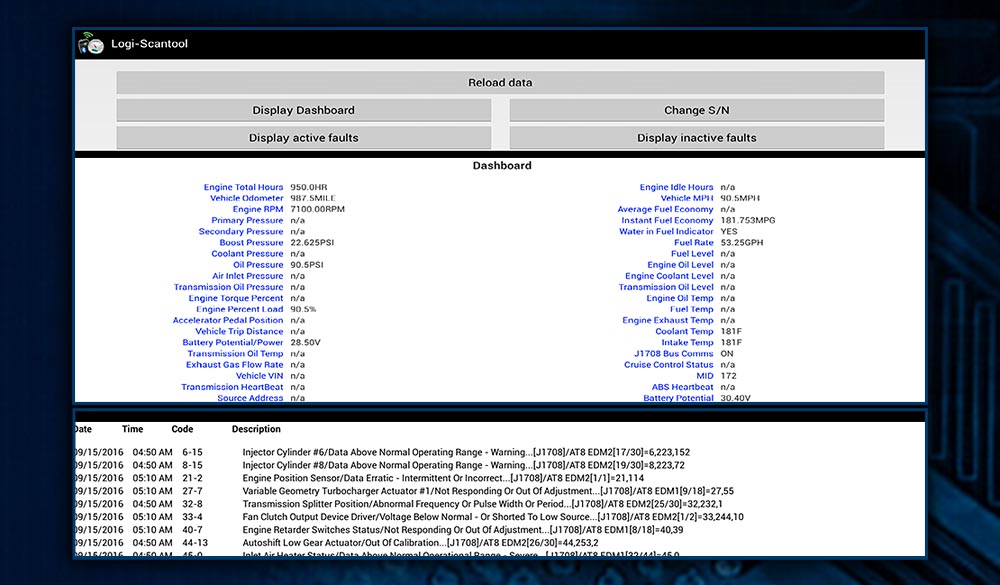Select the Description column header

[256, 429]
